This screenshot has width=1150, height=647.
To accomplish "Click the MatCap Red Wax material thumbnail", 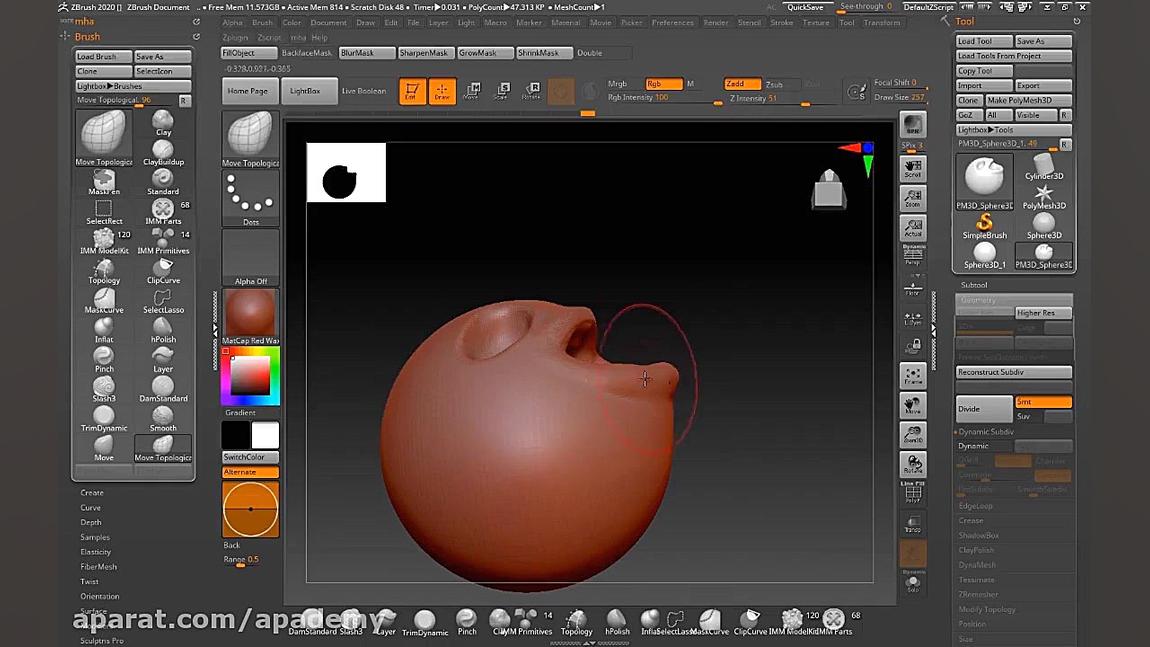I will (250, 315).
